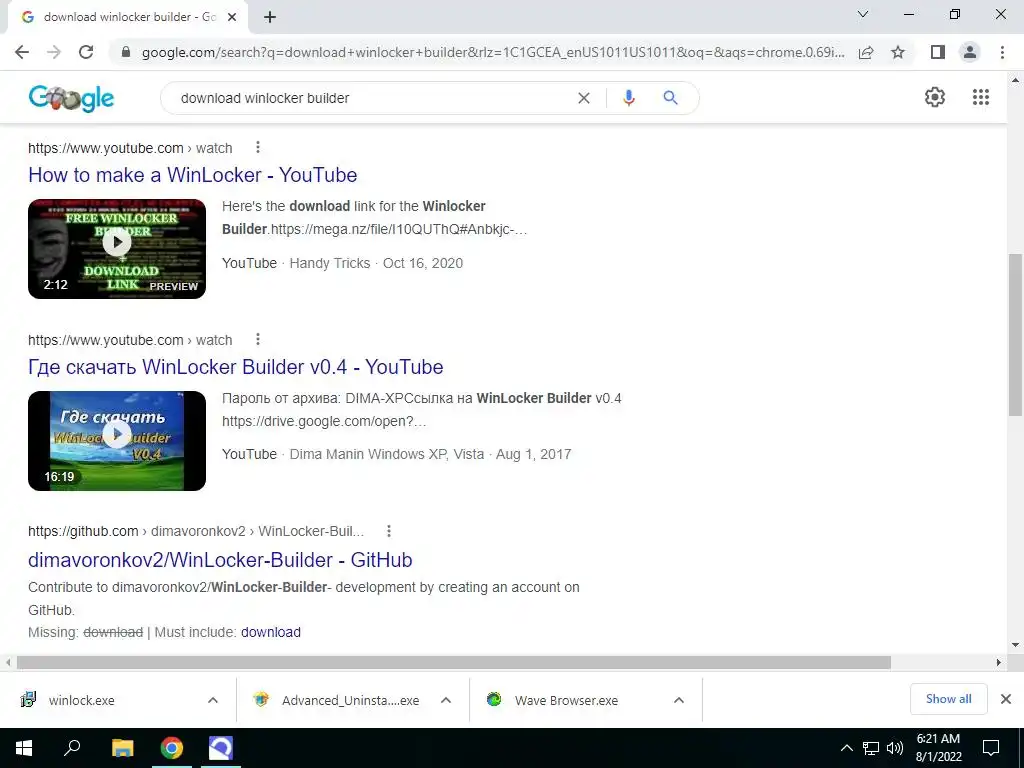Open Google quick settings gear
Image resolution: width=1024 pixels, height=768 pixels.
[x=935, y=97]
